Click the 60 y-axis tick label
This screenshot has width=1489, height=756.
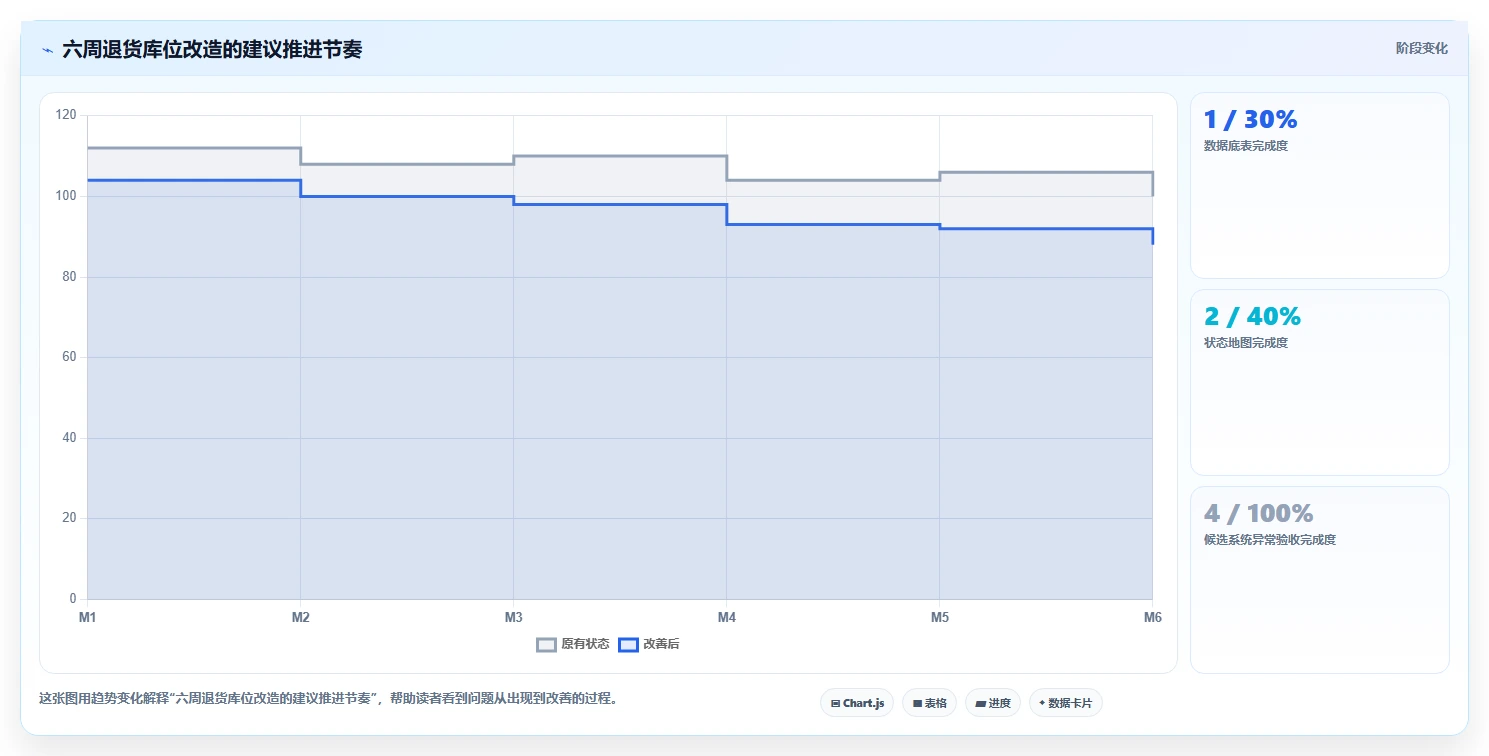(69, 357)
